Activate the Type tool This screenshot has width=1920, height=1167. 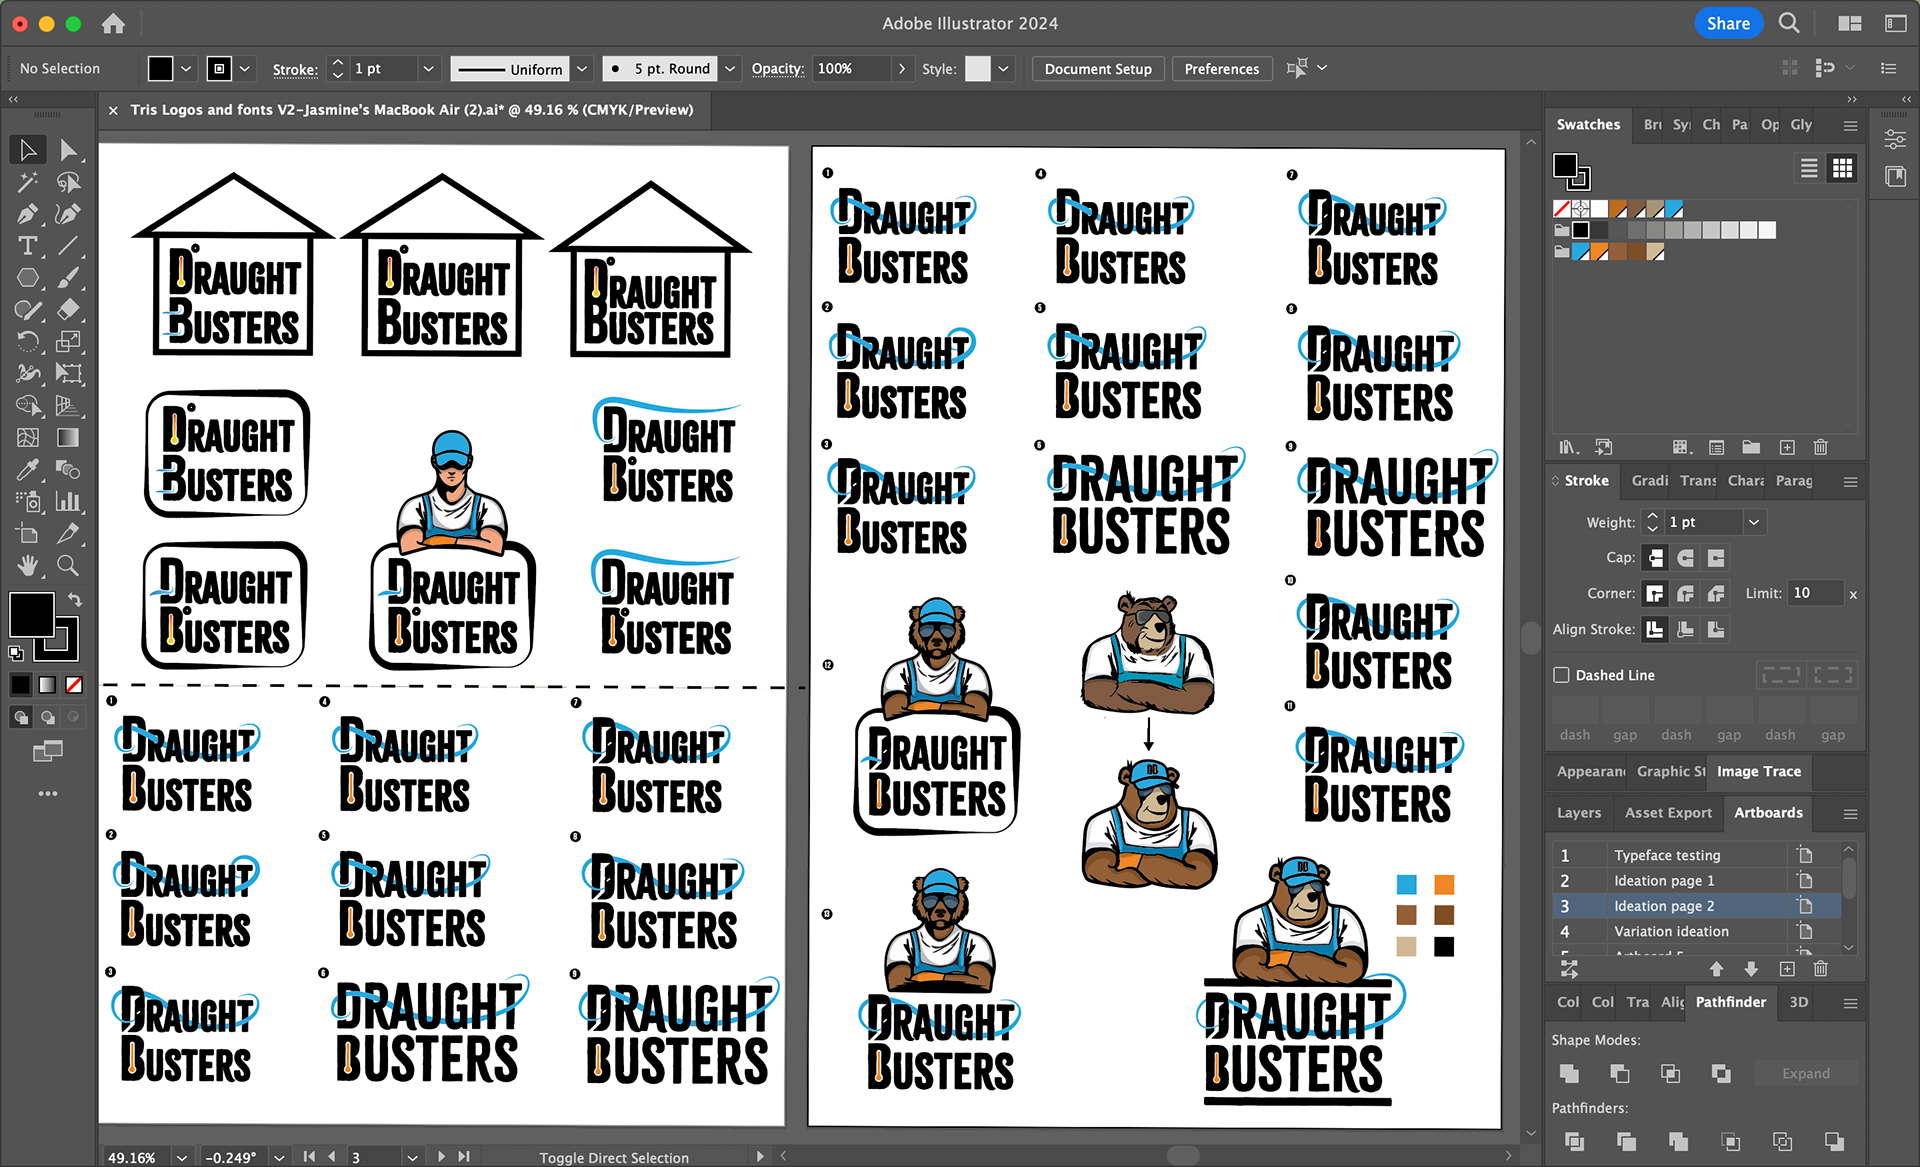28,246
